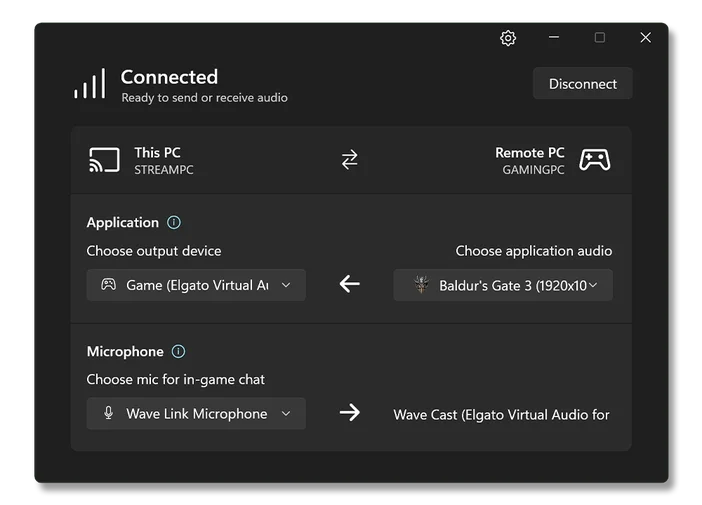Open the Game (Elgato Virtual Audio) output dropdown

tap(196, 285)
